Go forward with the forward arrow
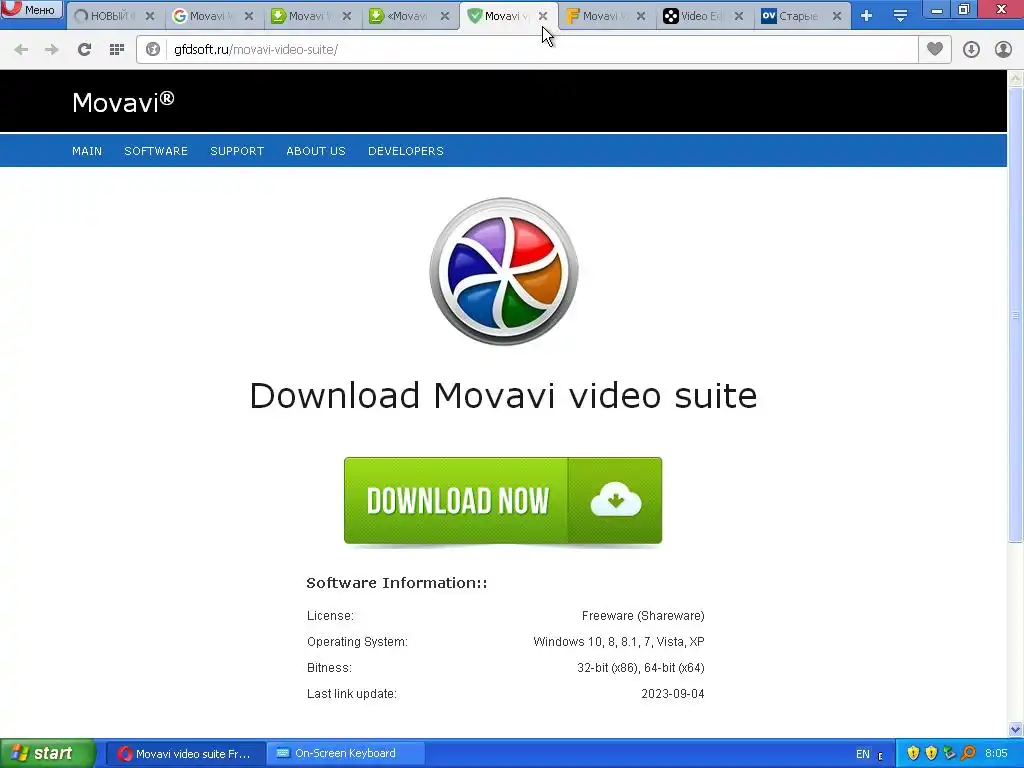Viewport: 1024px width, 768px height. pos(51,50)
